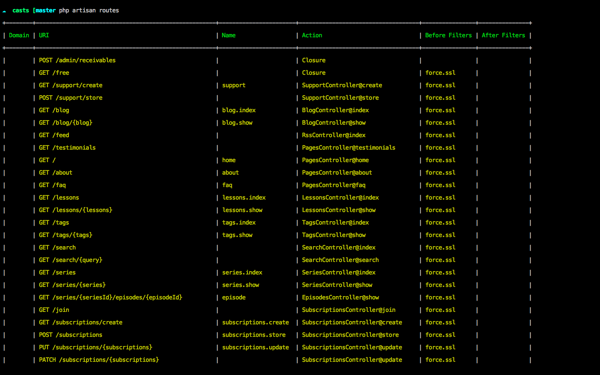This screenshot has width=600, height=375.
Task: Click the 'PATCH /subscriptions/{subscriptions}' URI
Action: pos(99,360)
